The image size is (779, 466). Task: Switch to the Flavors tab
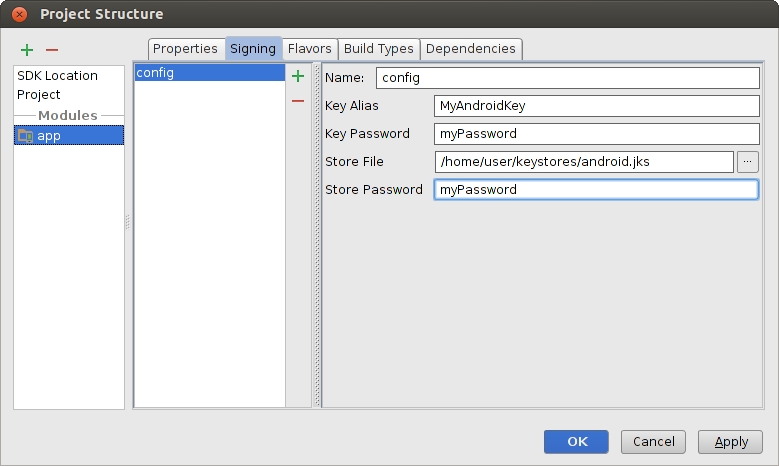(309, 48)
